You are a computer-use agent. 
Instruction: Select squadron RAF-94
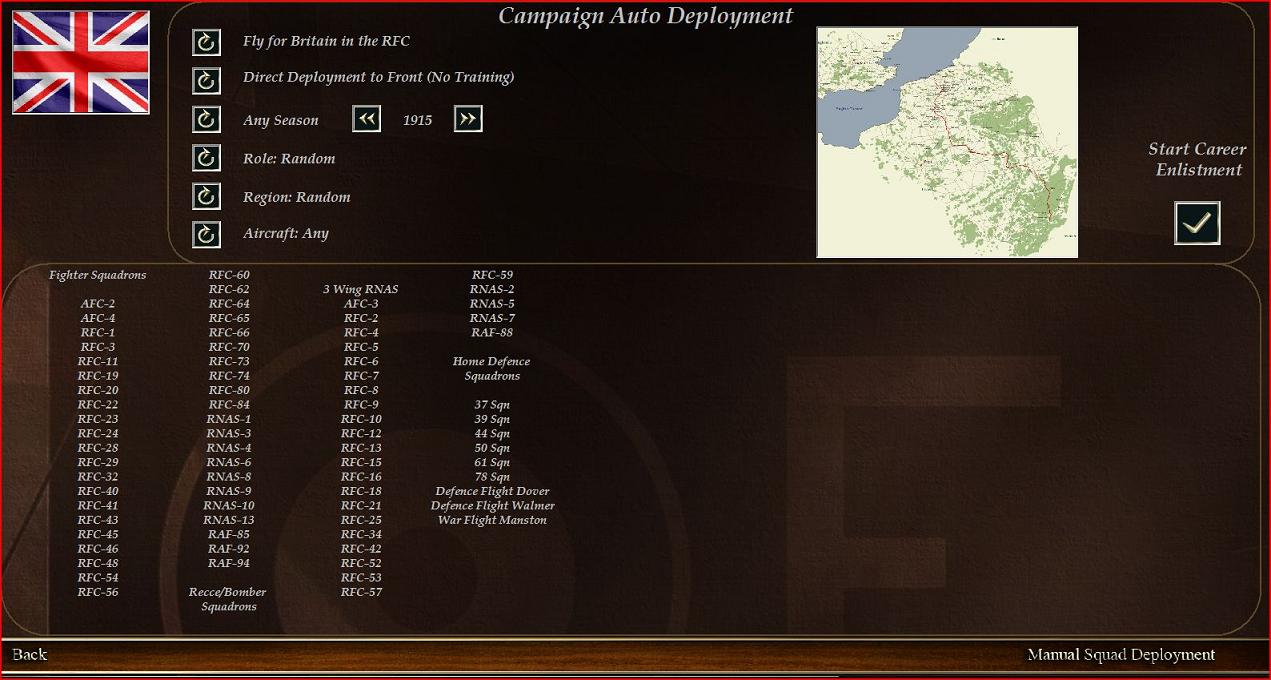[229, 564]
